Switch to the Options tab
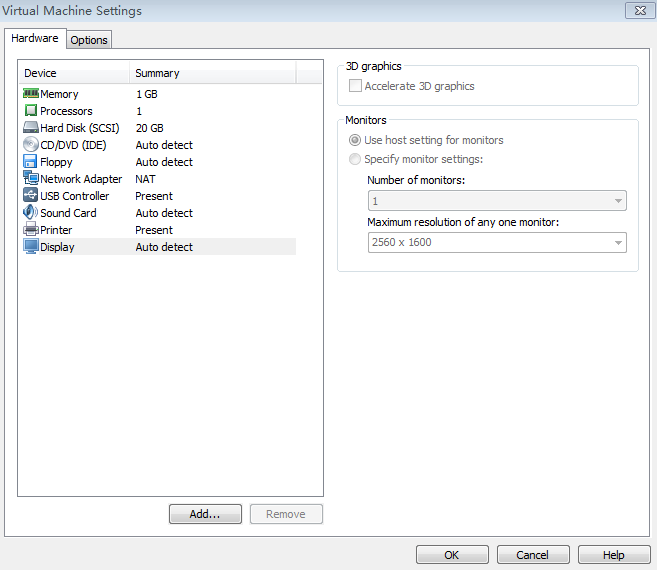Screen dimensions: 657x570 point(89,40)
